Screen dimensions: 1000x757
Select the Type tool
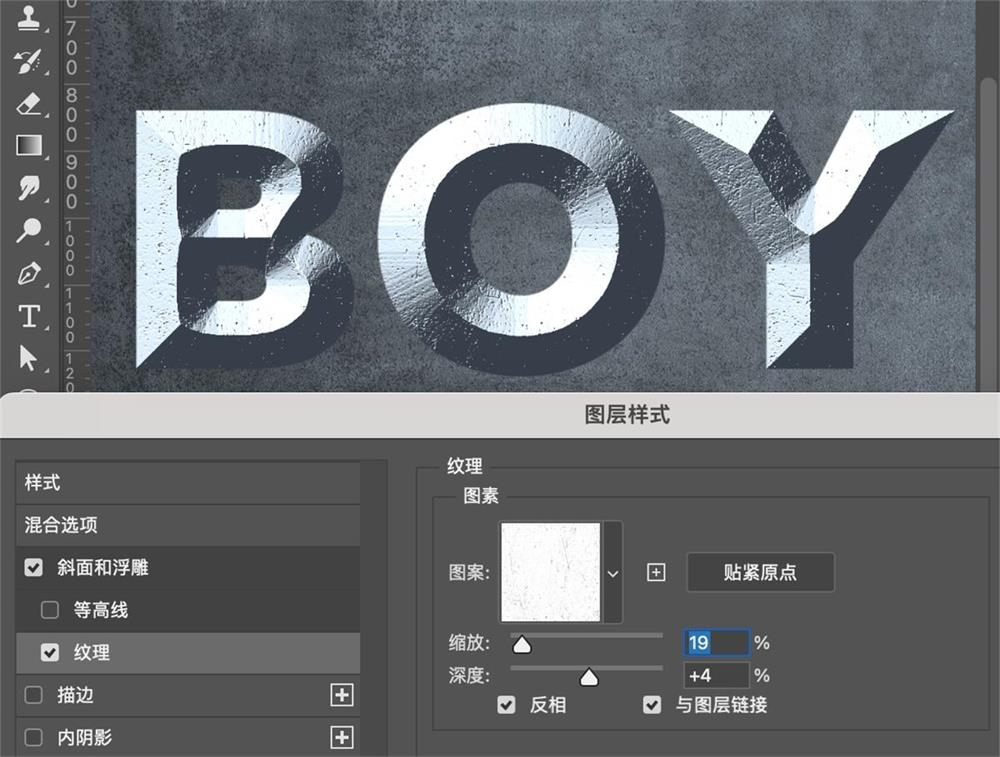(29, 316)
